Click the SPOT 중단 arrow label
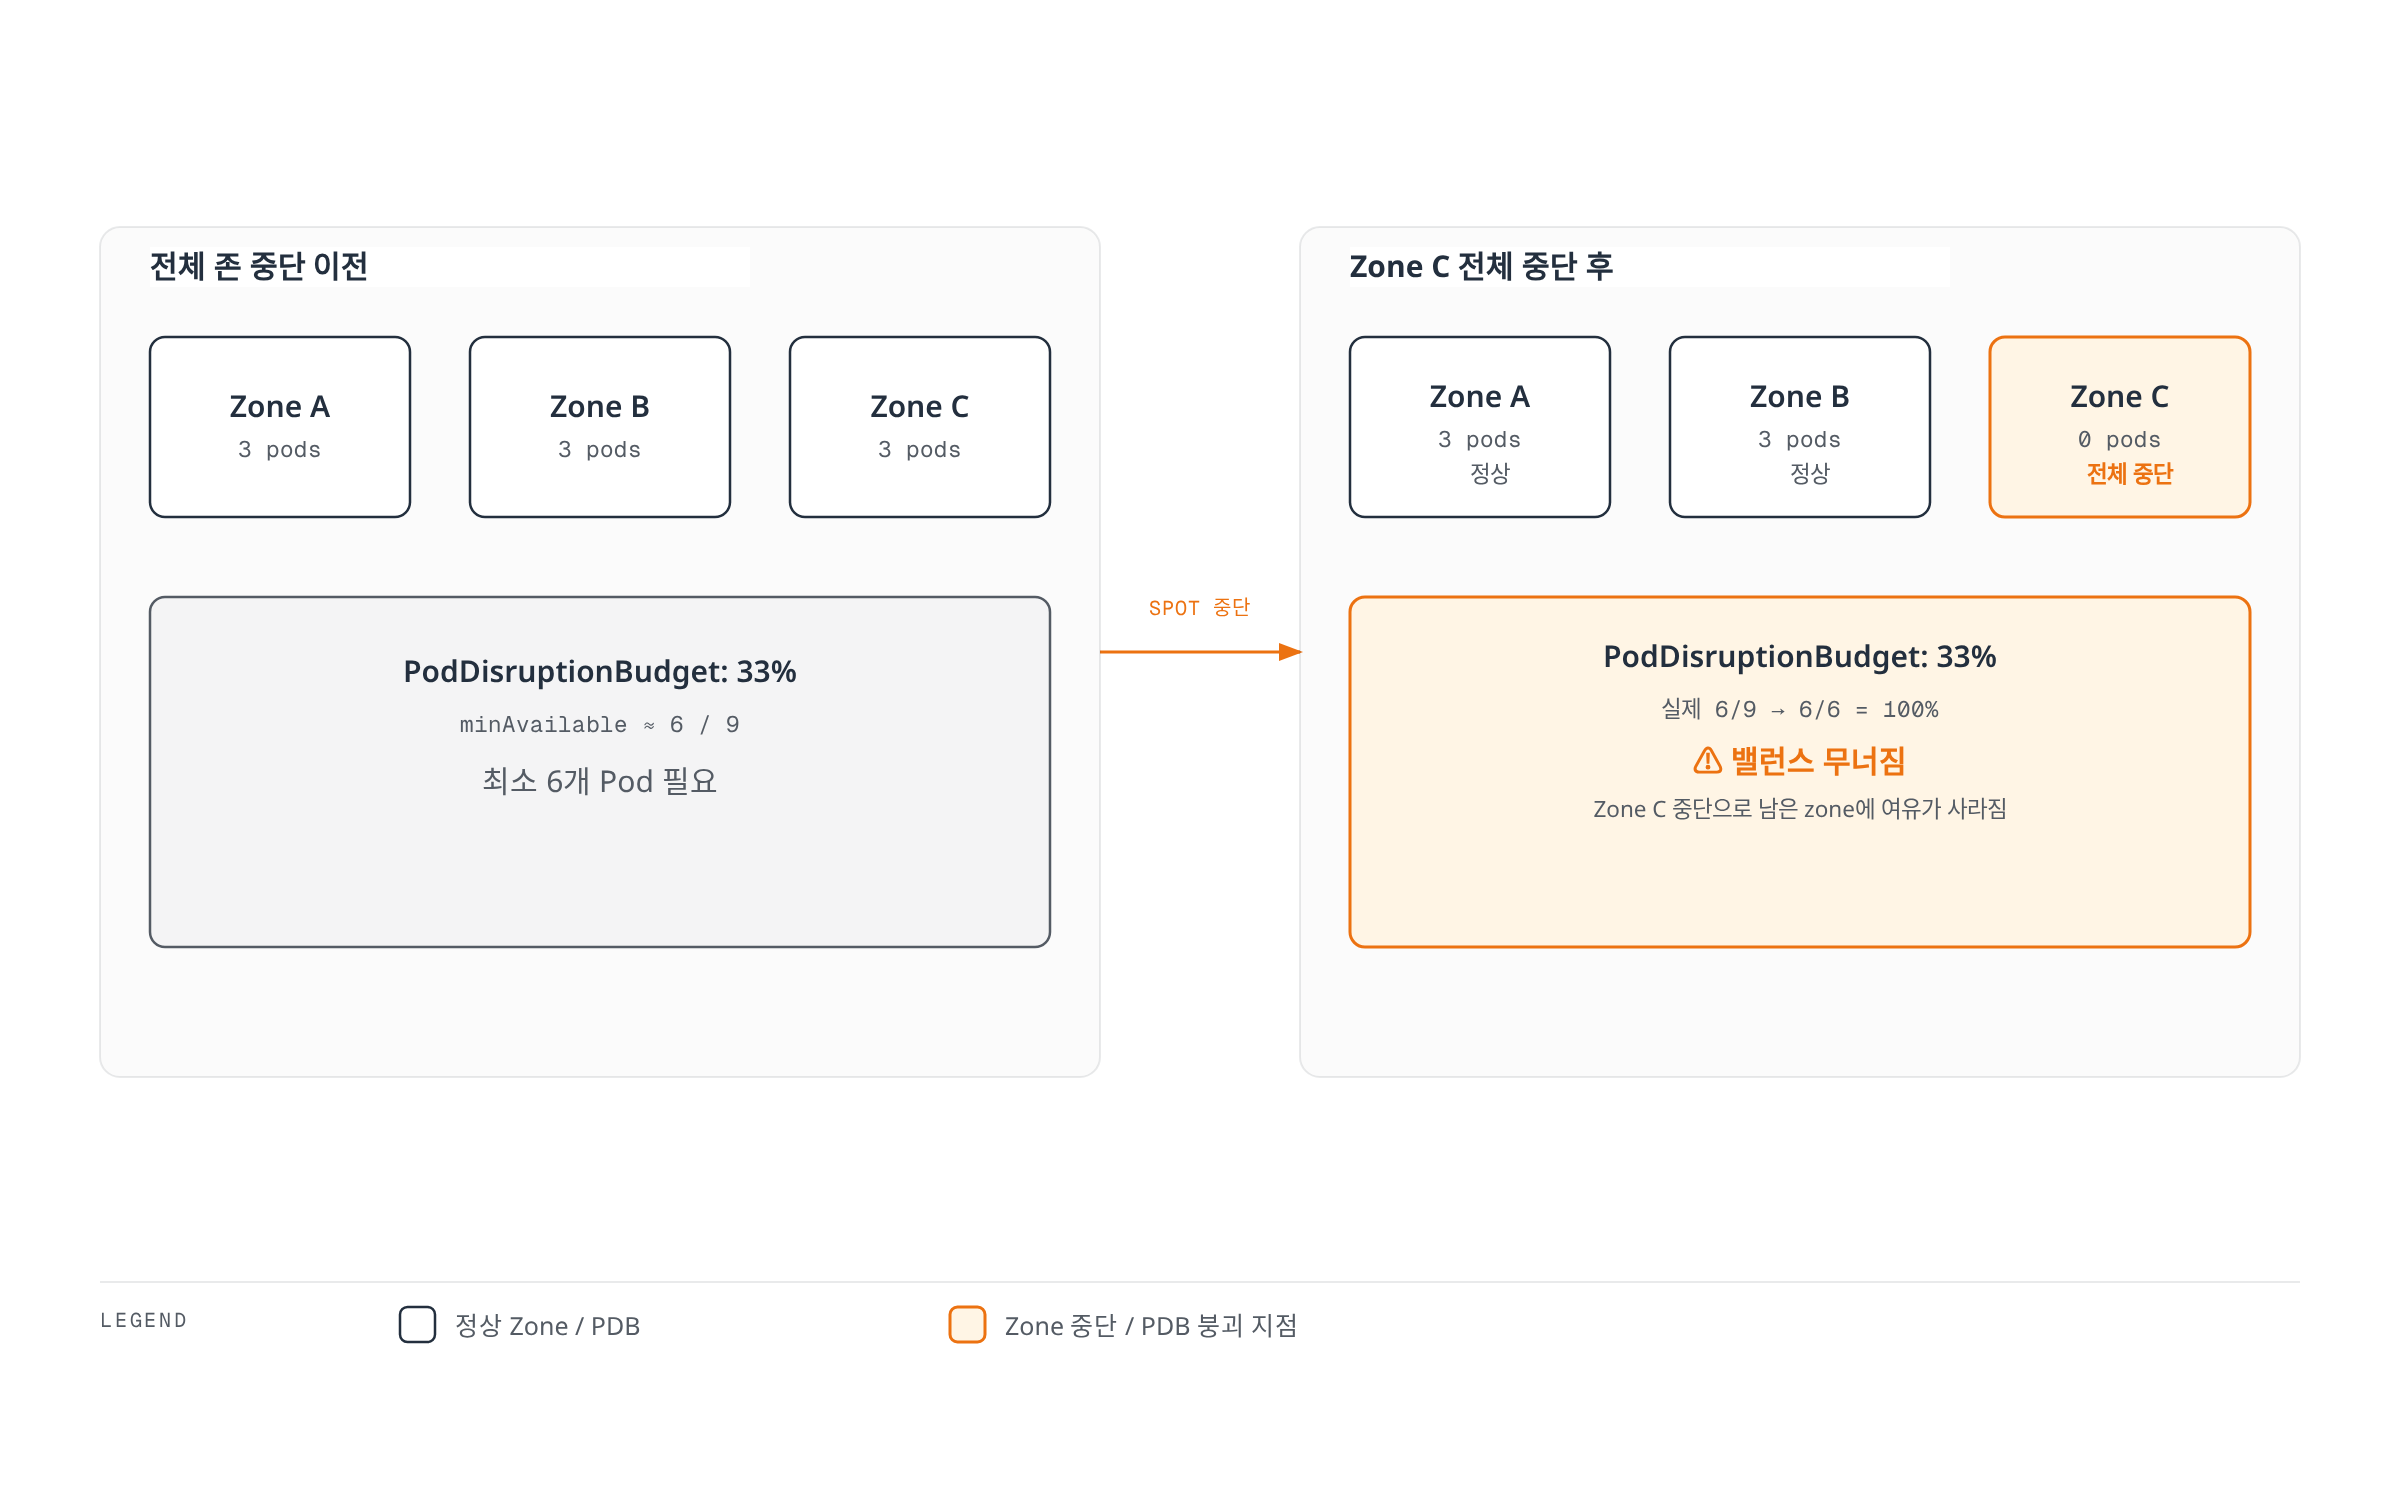2400x1502 pixels. (1200, 608)
